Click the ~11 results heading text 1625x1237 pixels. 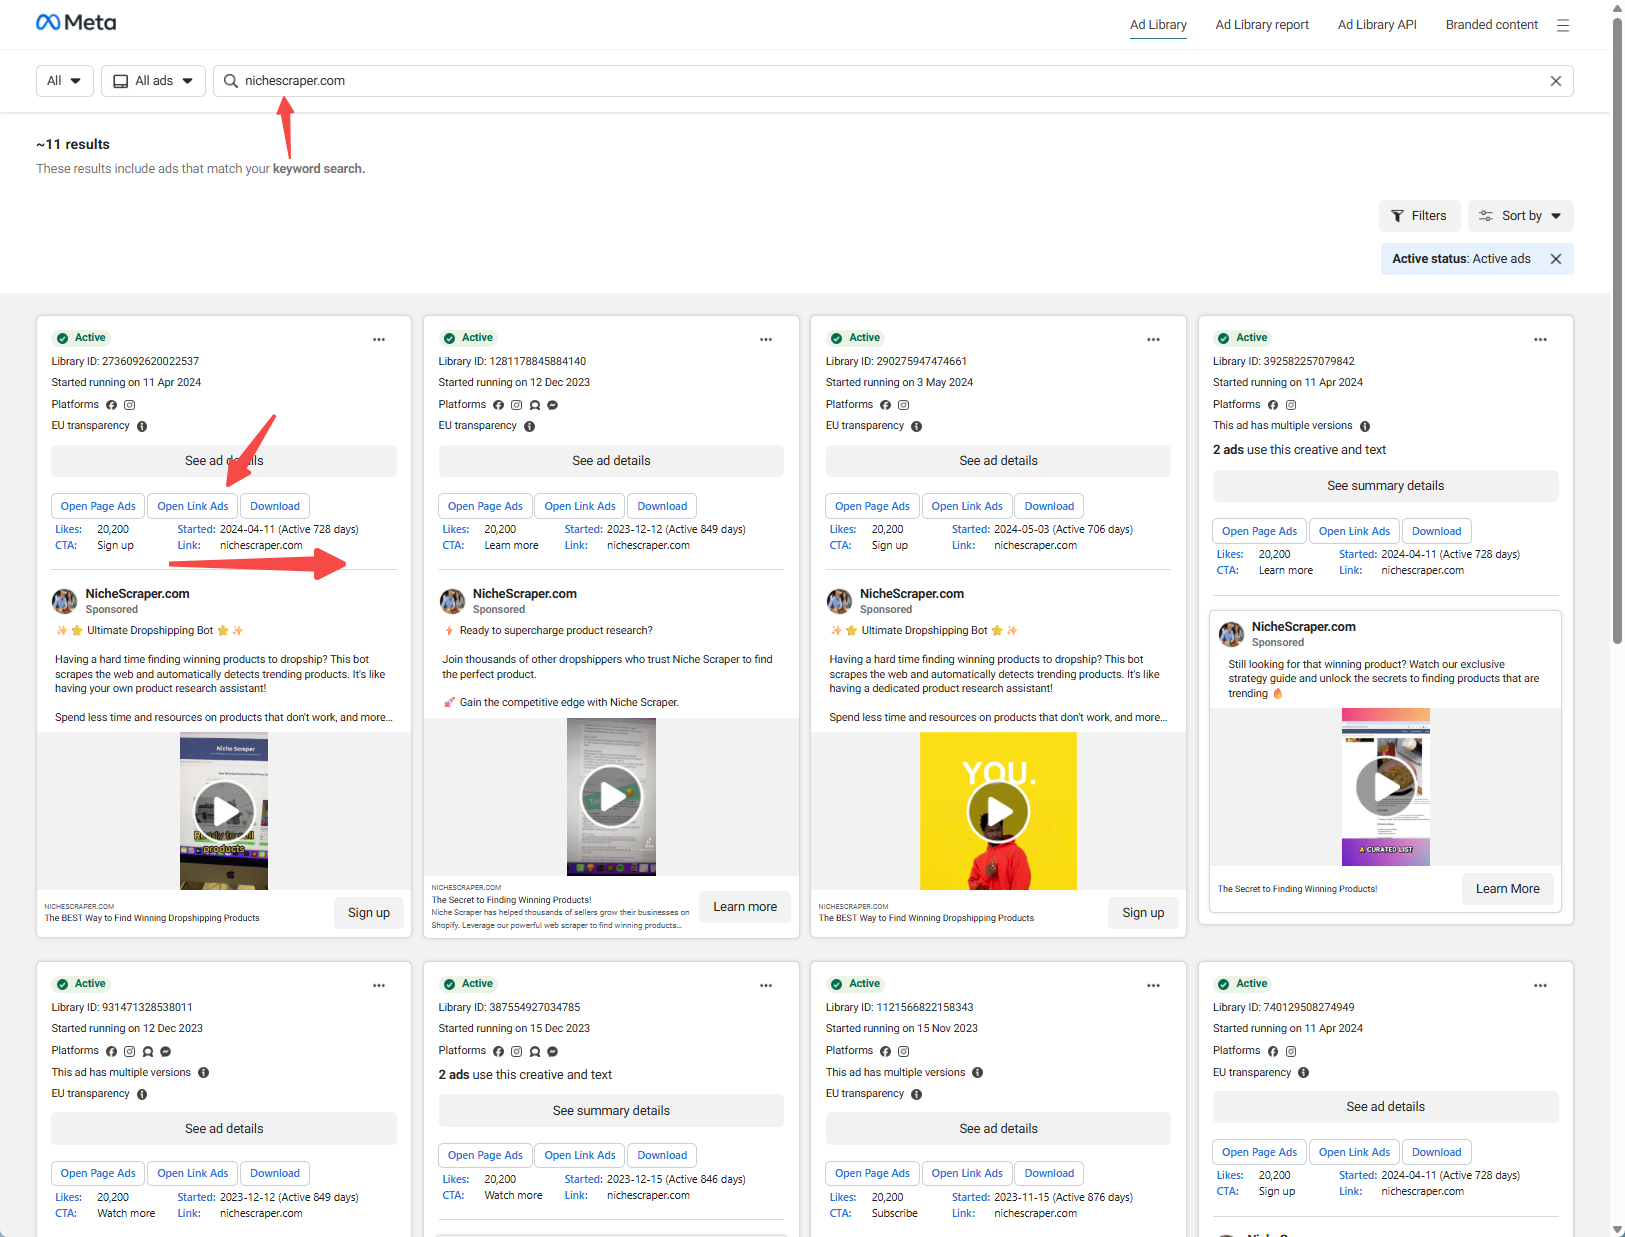point(73,145)
